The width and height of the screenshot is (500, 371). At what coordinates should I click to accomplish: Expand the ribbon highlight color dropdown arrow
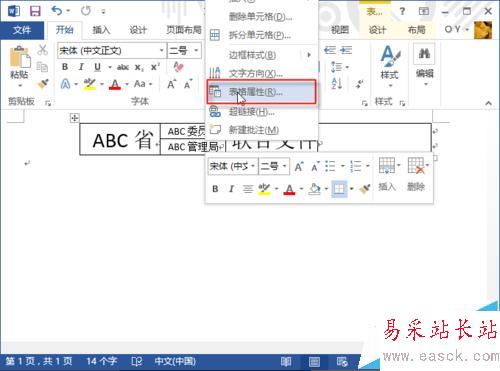tap(102, 84)
